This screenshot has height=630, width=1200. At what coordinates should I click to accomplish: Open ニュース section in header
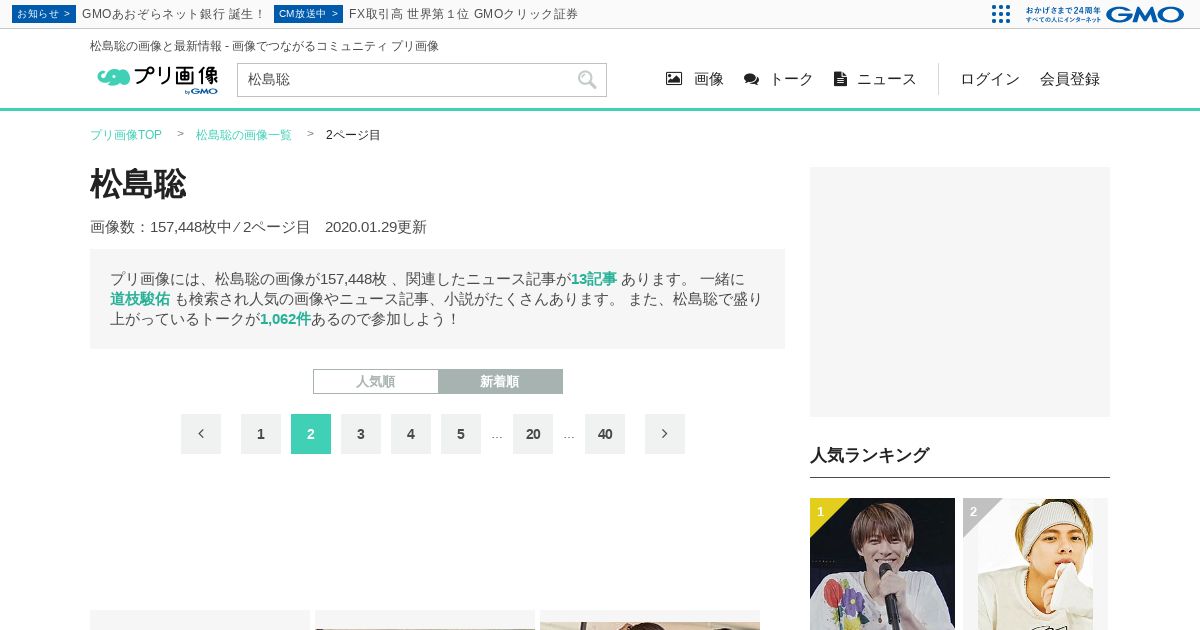(x=875, y=79)
